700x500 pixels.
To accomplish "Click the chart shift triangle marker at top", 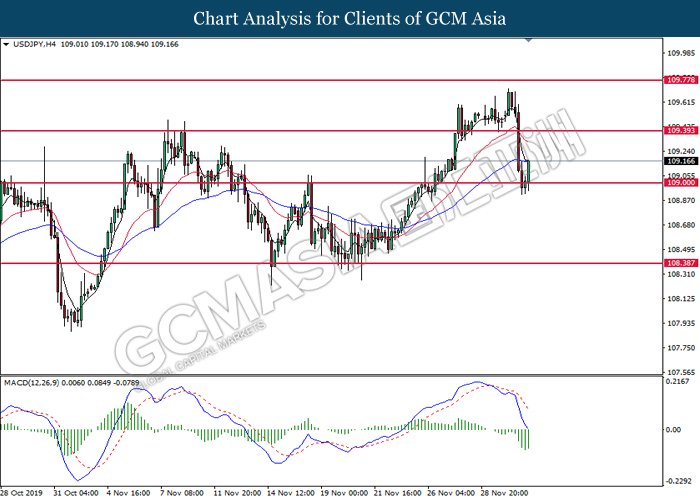I will pyautogui.click(x=529, y=40).
